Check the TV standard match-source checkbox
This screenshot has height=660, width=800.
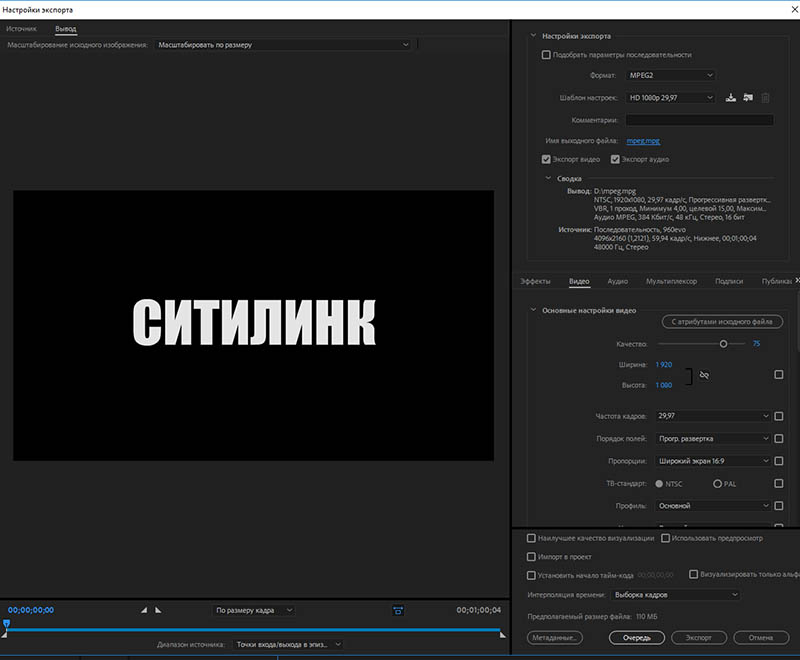pos(779,483)
